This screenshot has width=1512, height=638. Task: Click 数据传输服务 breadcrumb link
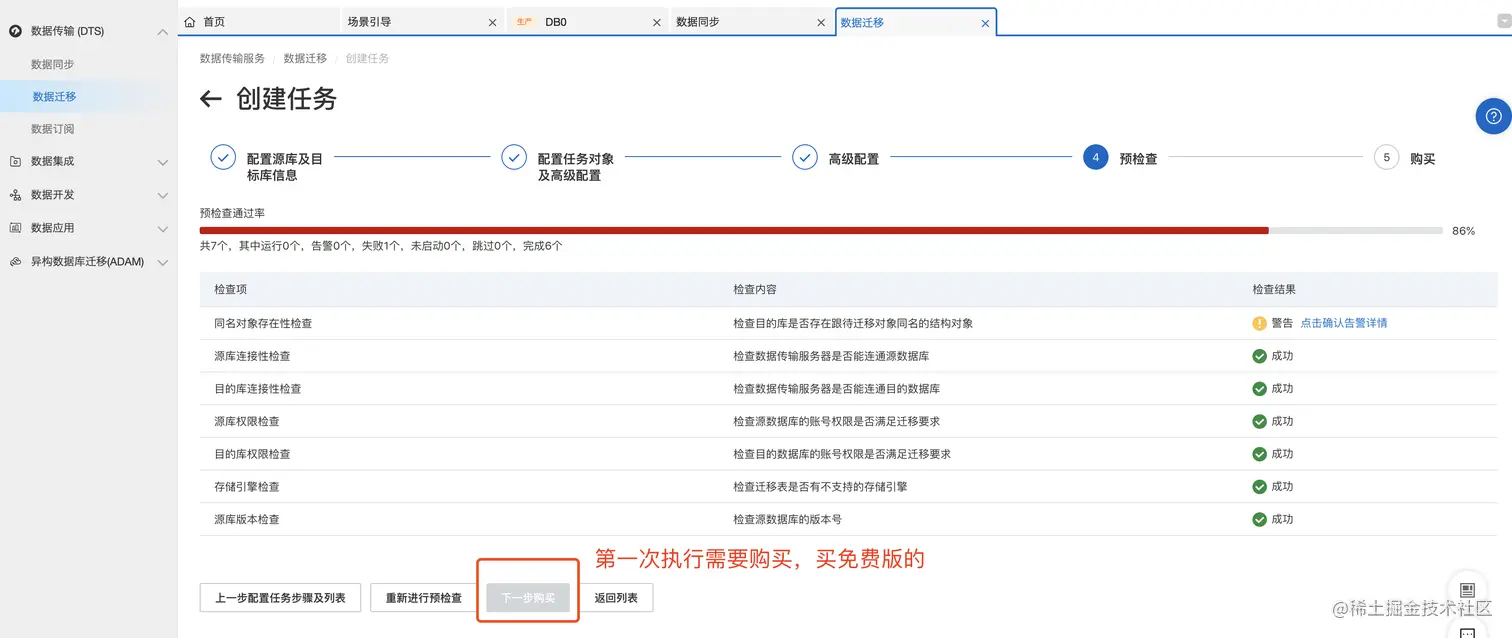pyautogui.click(x=232, y=58)
